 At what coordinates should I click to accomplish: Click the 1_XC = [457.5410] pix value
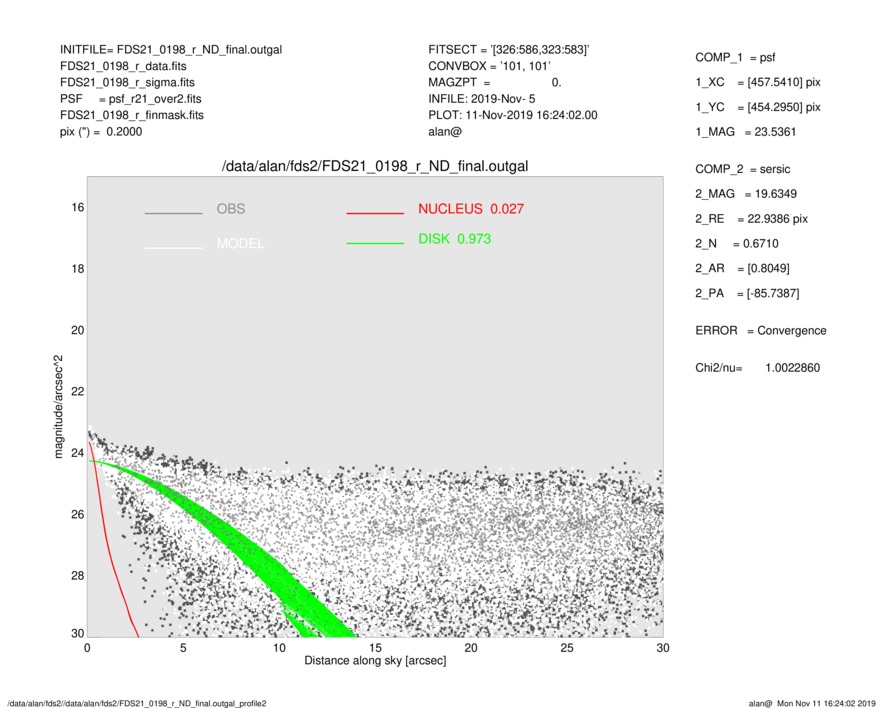[758, 82]
